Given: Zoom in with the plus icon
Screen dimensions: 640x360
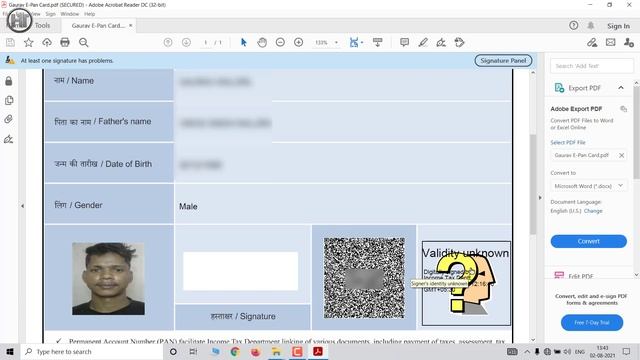Looking at the screenshot, I should tap(298, 42).
